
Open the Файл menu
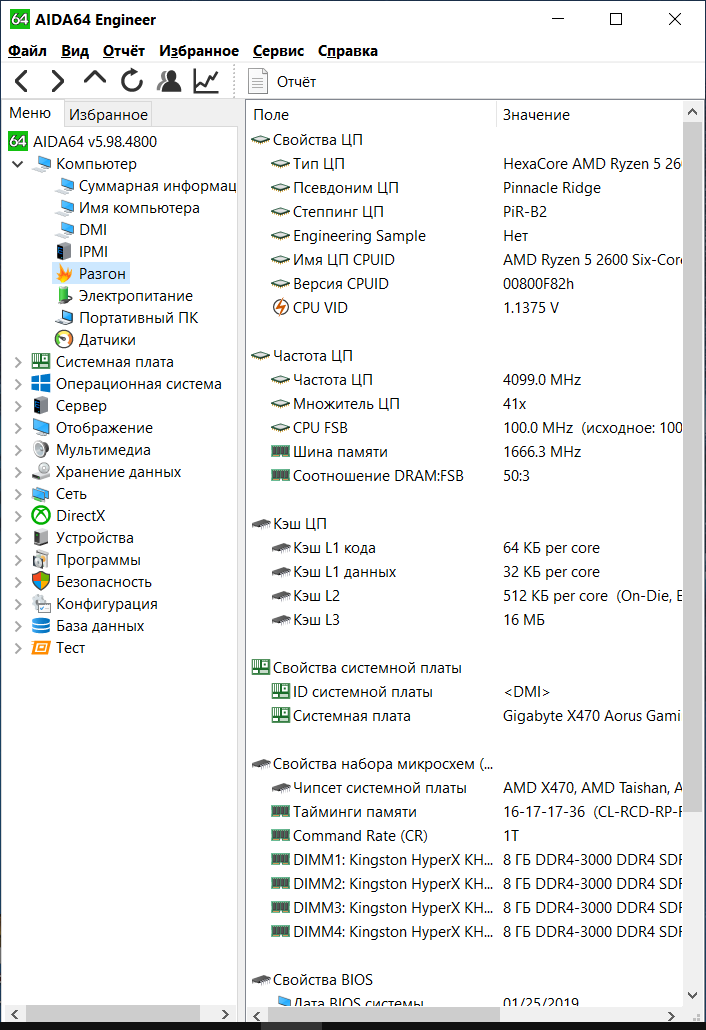pos(27,51)
